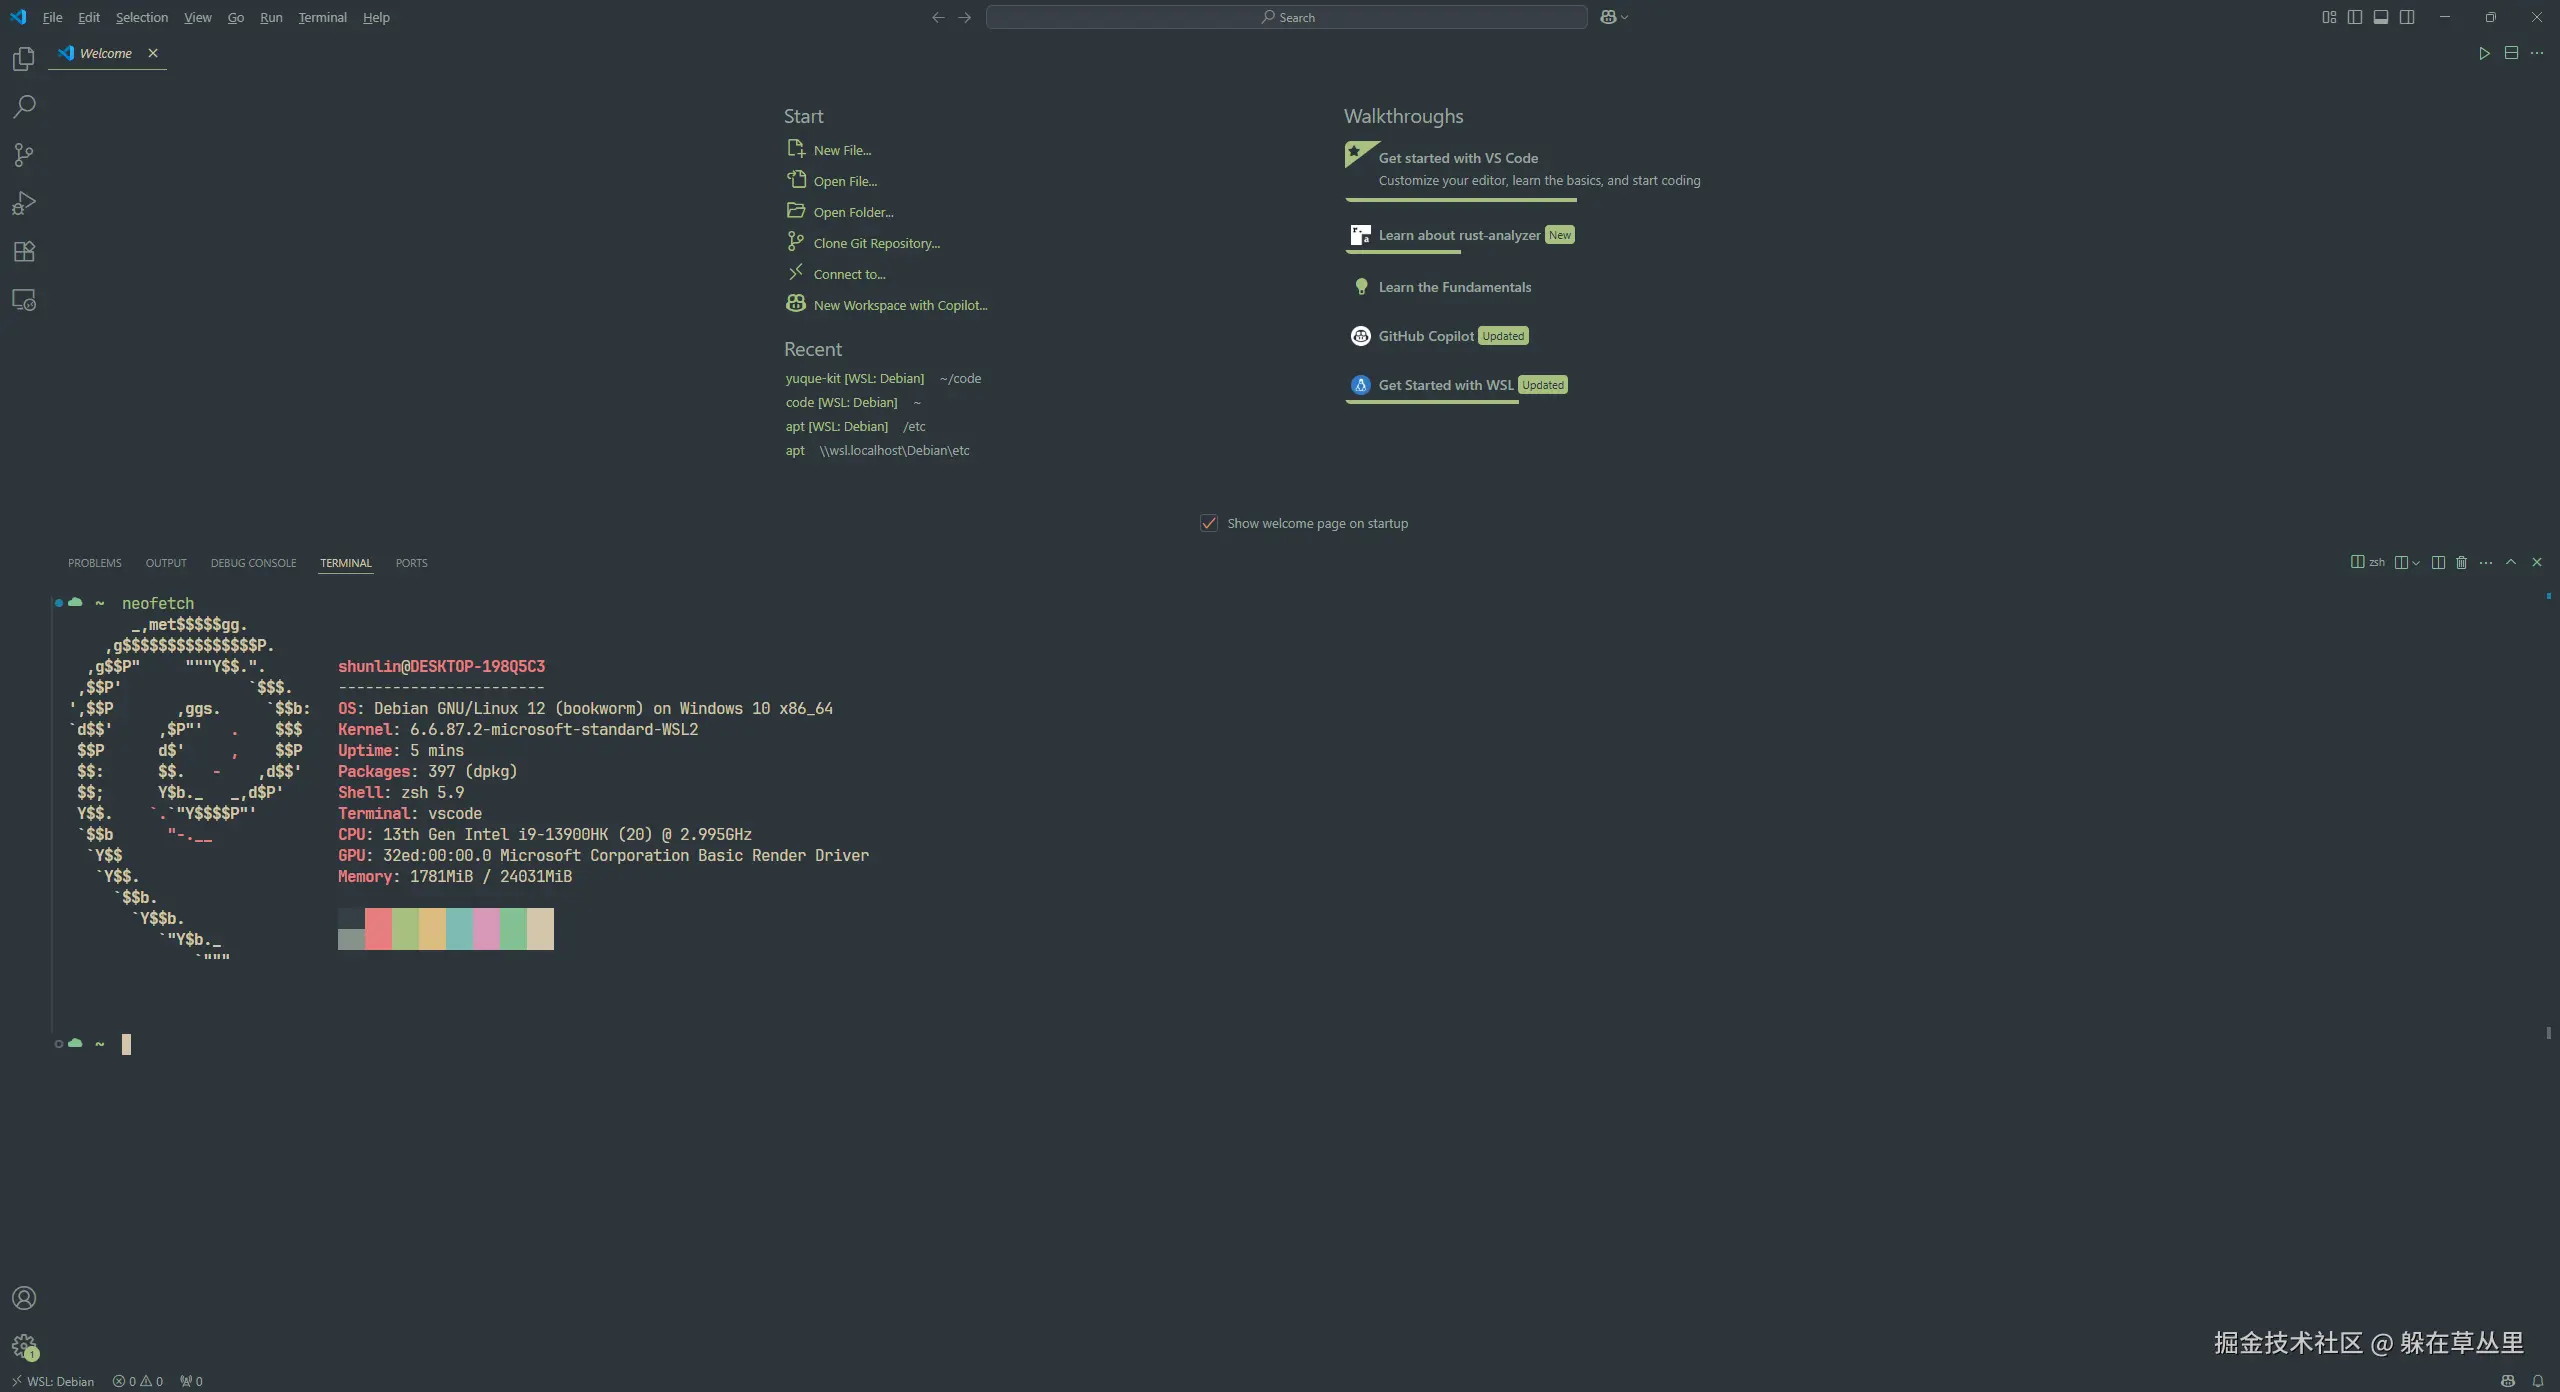This screenshot has width=2560, height=1392.
Task: Uncheck Show welcome page on startup
Action: pyautogui.click(x=1209, y=523)
